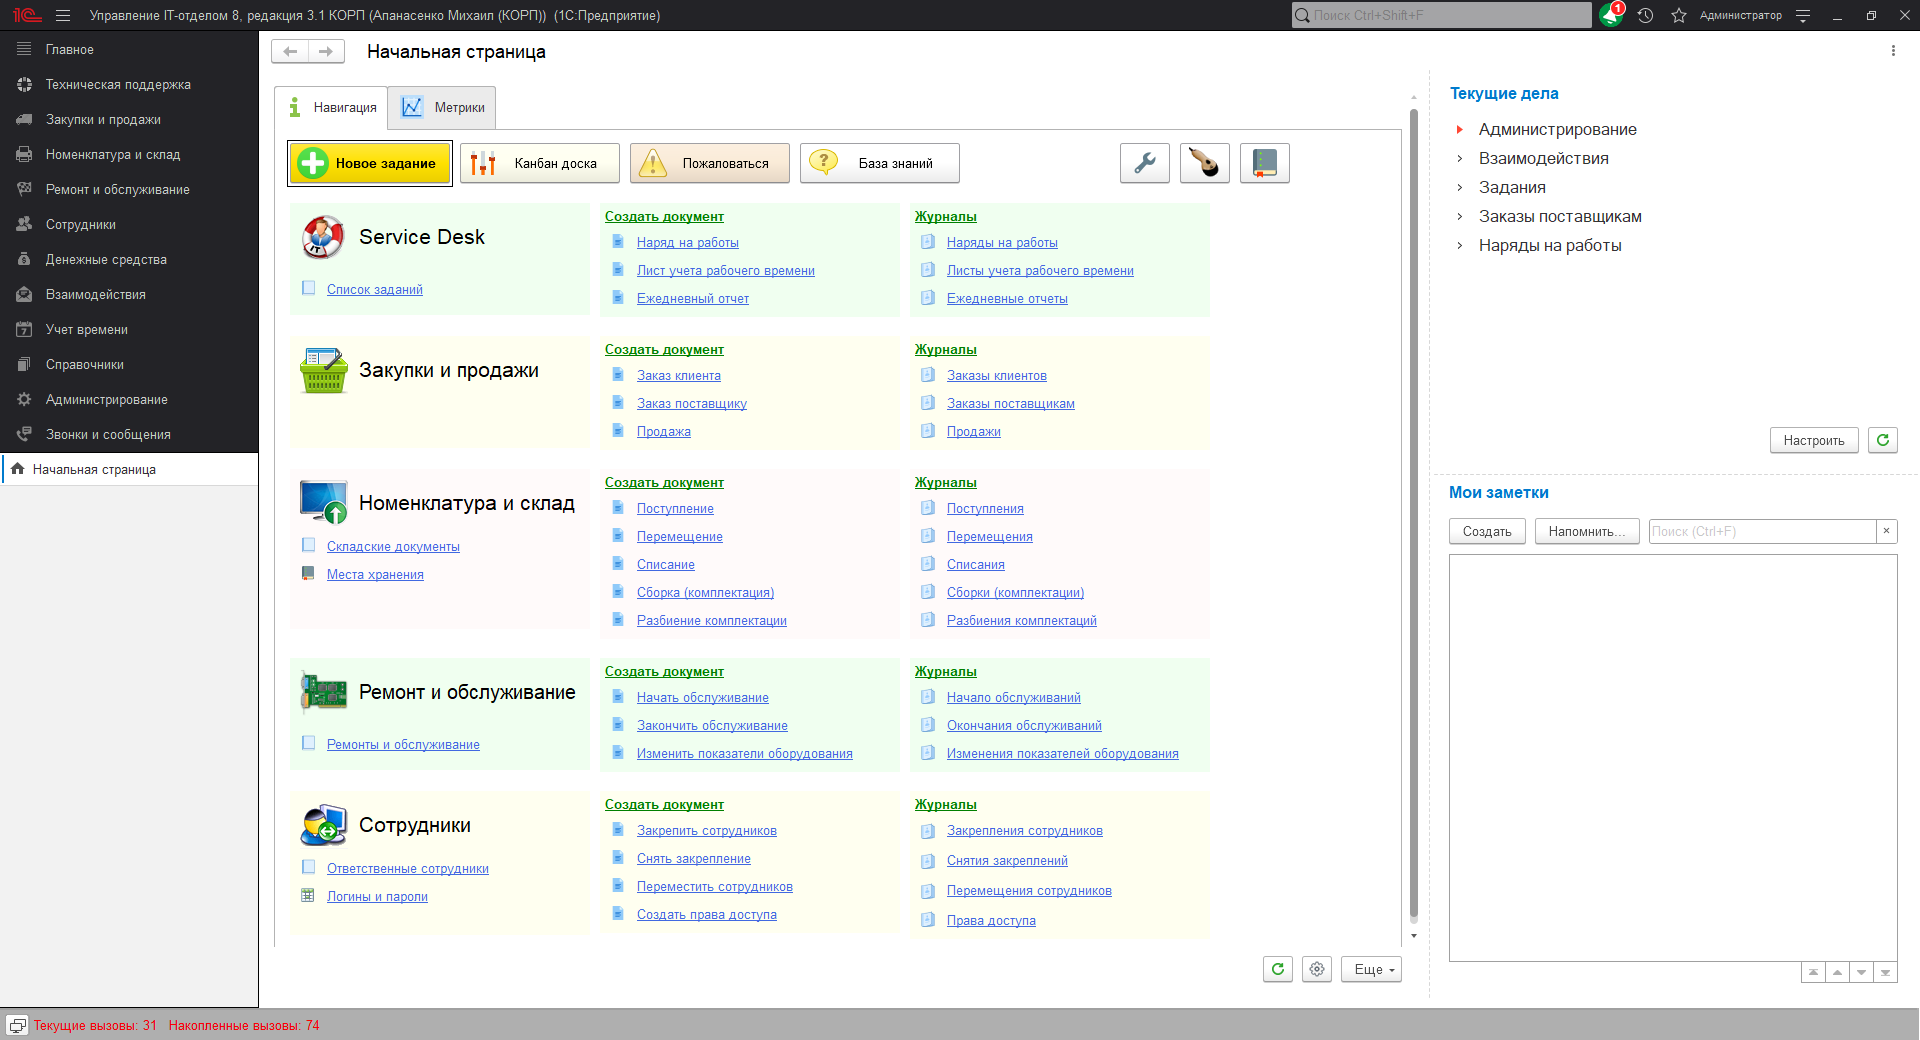Click the barcode scanner icon button

(x=1204, y=163)
